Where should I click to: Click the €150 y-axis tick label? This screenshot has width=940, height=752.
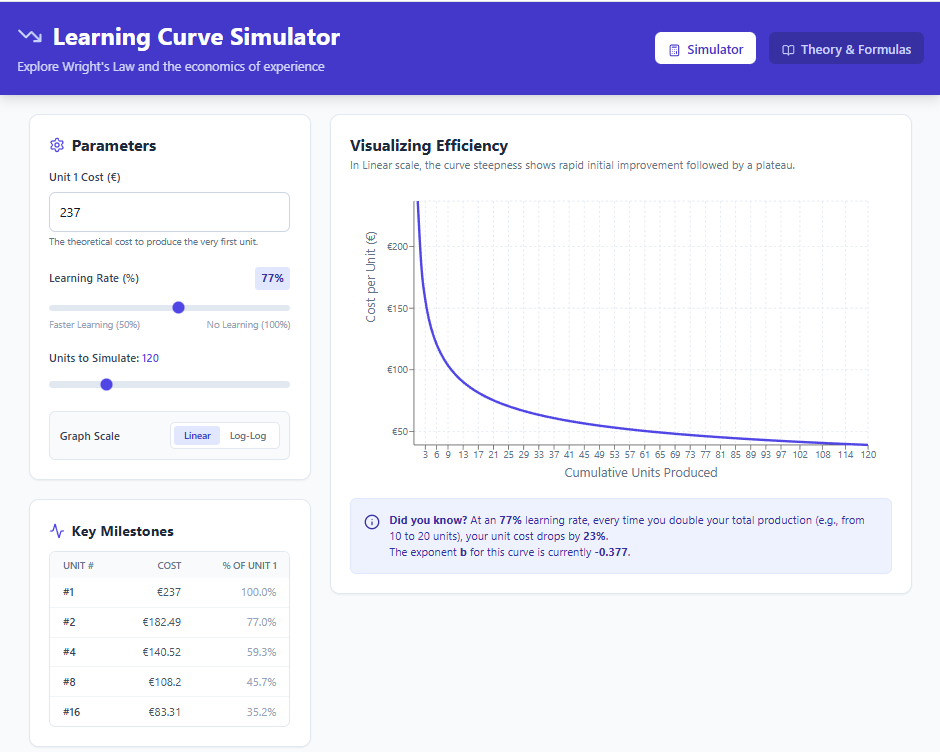click(x=397, y=308)
